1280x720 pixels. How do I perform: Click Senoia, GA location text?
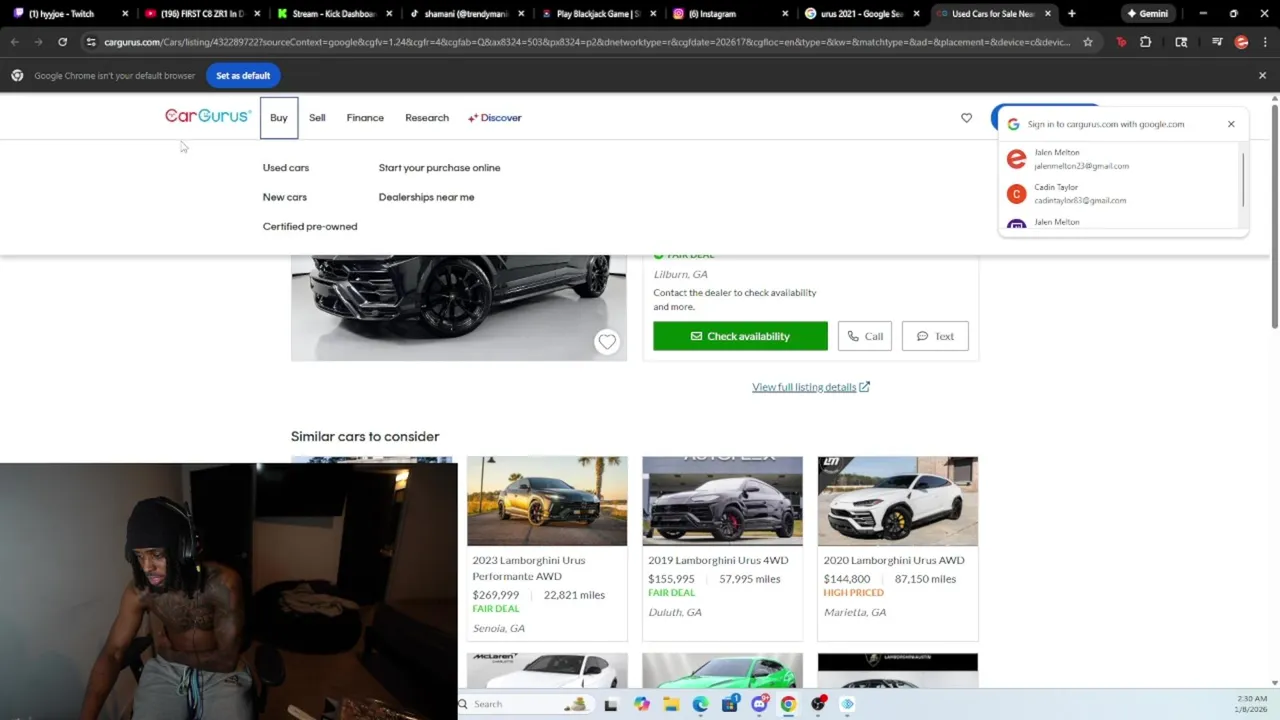[x=498, y=628]
